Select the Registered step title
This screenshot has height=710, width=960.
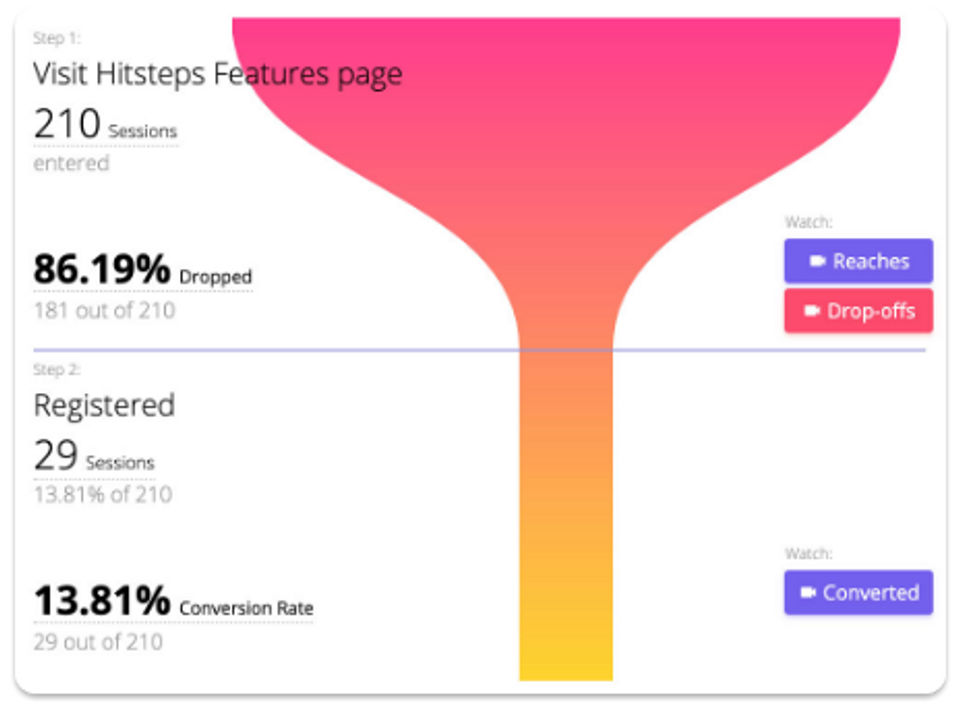[104, 405]
